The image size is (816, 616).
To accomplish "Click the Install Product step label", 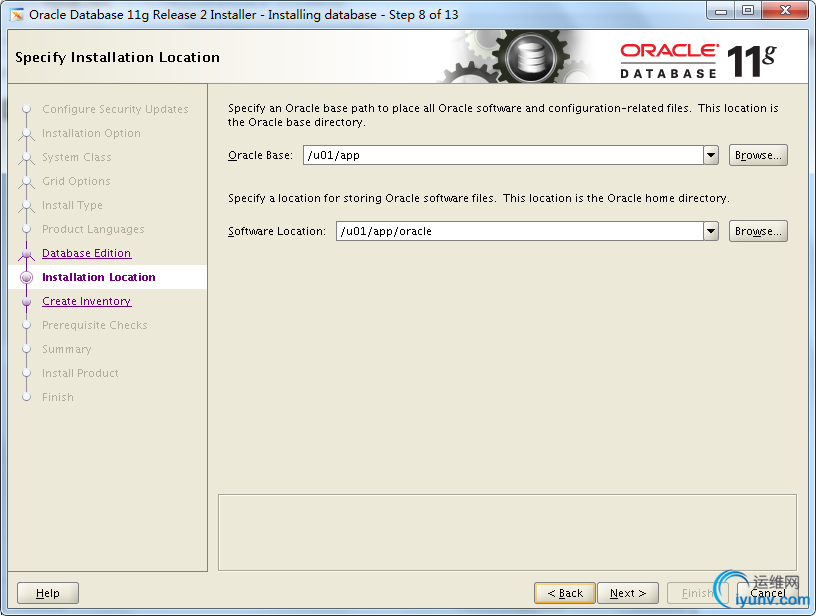I will 80,373.
